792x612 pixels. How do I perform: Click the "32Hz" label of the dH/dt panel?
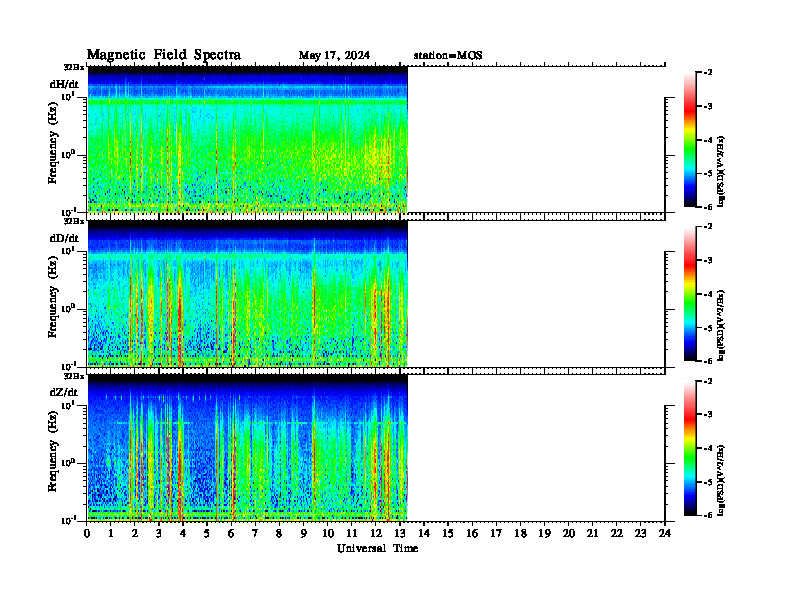pyautogui.click(x=74, y=67)
